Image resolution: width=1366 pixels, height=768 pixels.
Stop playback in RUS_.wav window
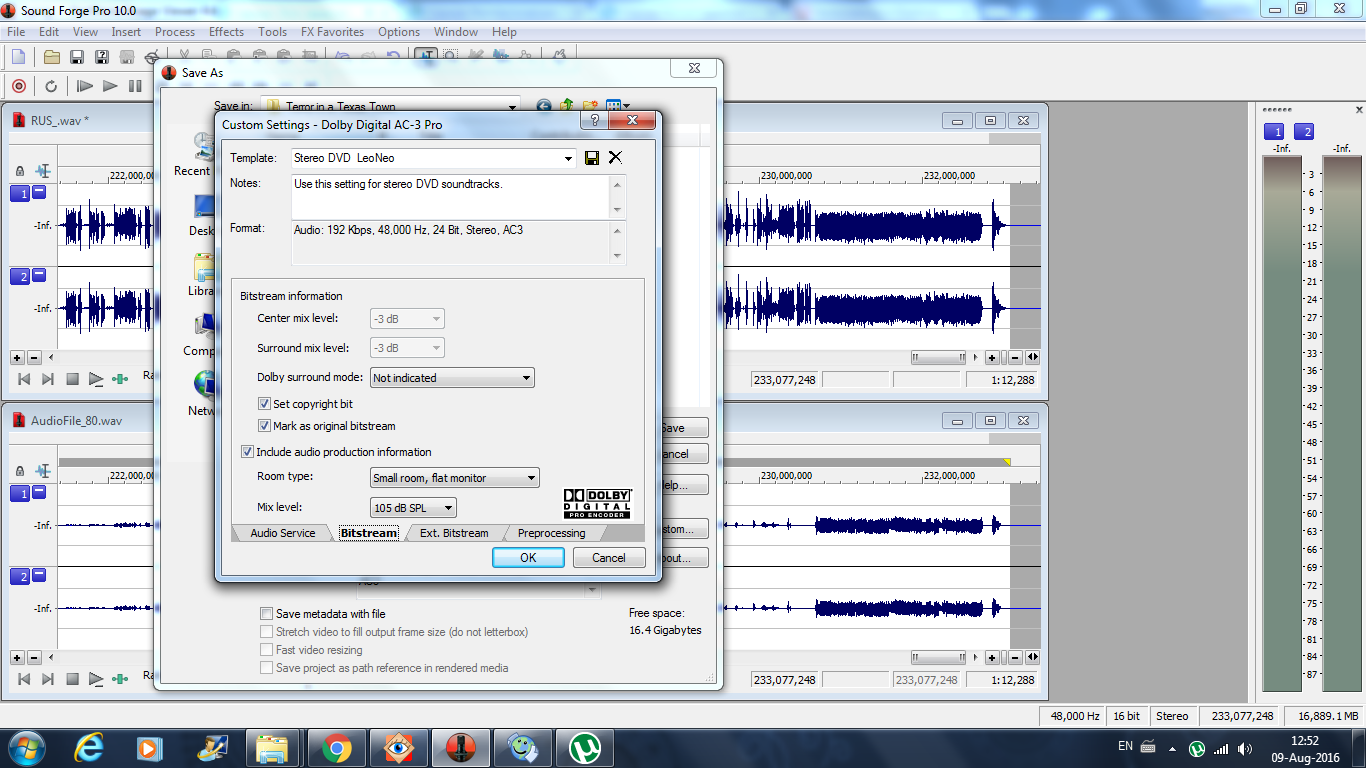click(x=72, y=379)
